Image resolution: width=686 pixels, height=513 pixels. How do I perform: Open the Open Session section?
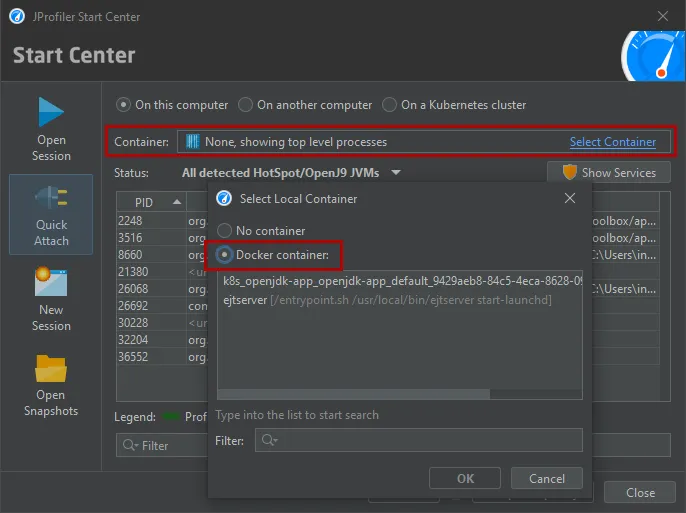(51, 129)
